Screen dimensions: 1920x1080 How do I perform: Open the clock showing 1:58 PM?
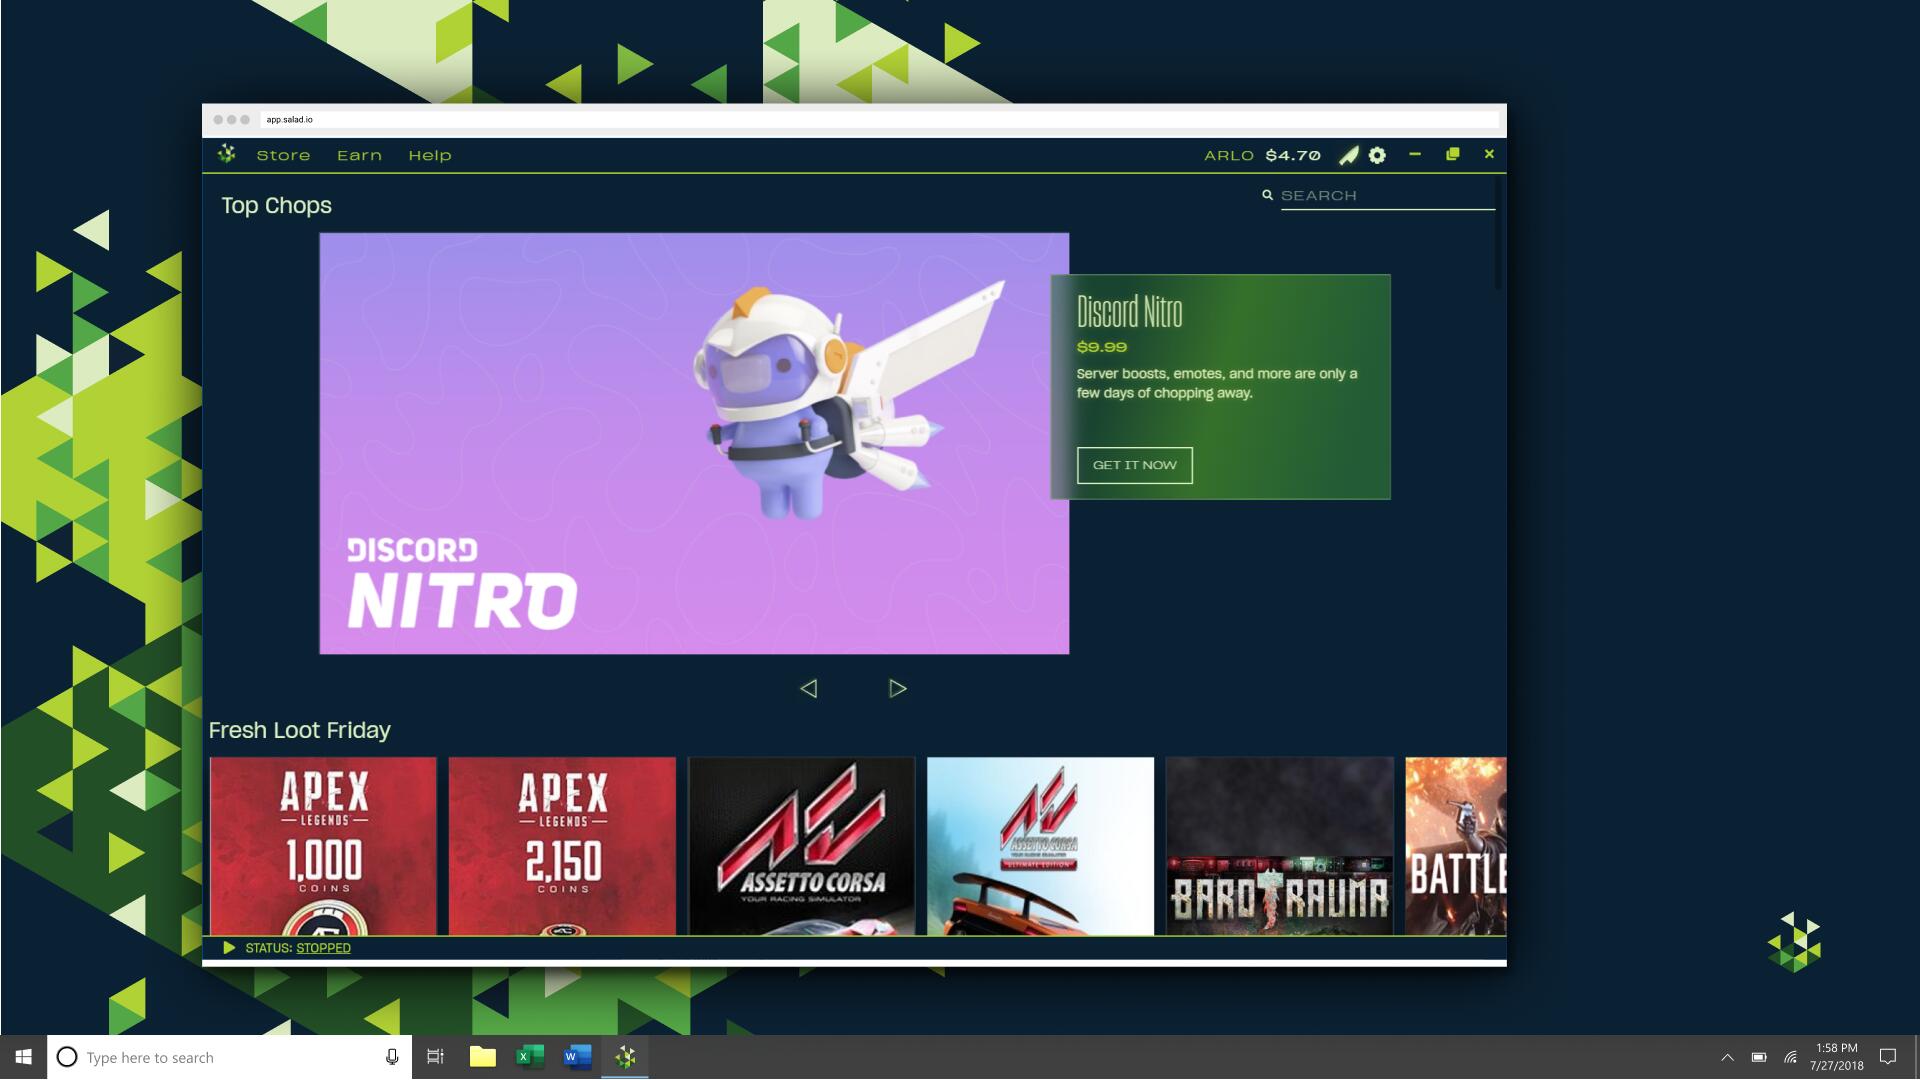1836,1057
